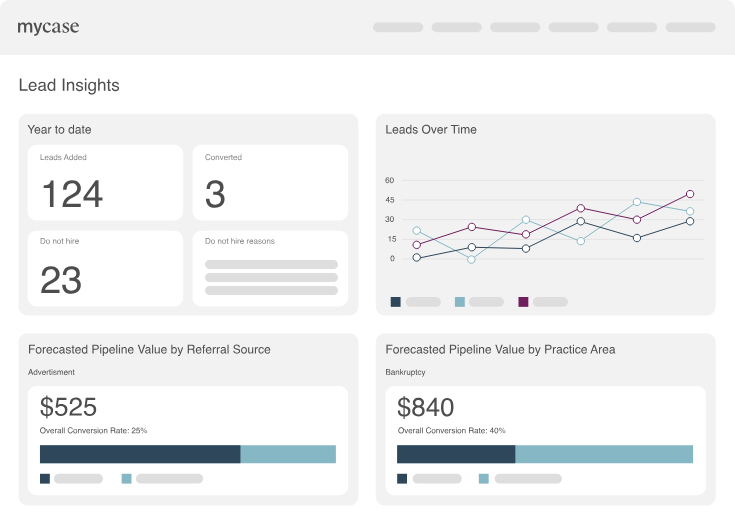
Task: Click the dark navy legend square under the $525 bar
Action: click(x=45, y=479)
